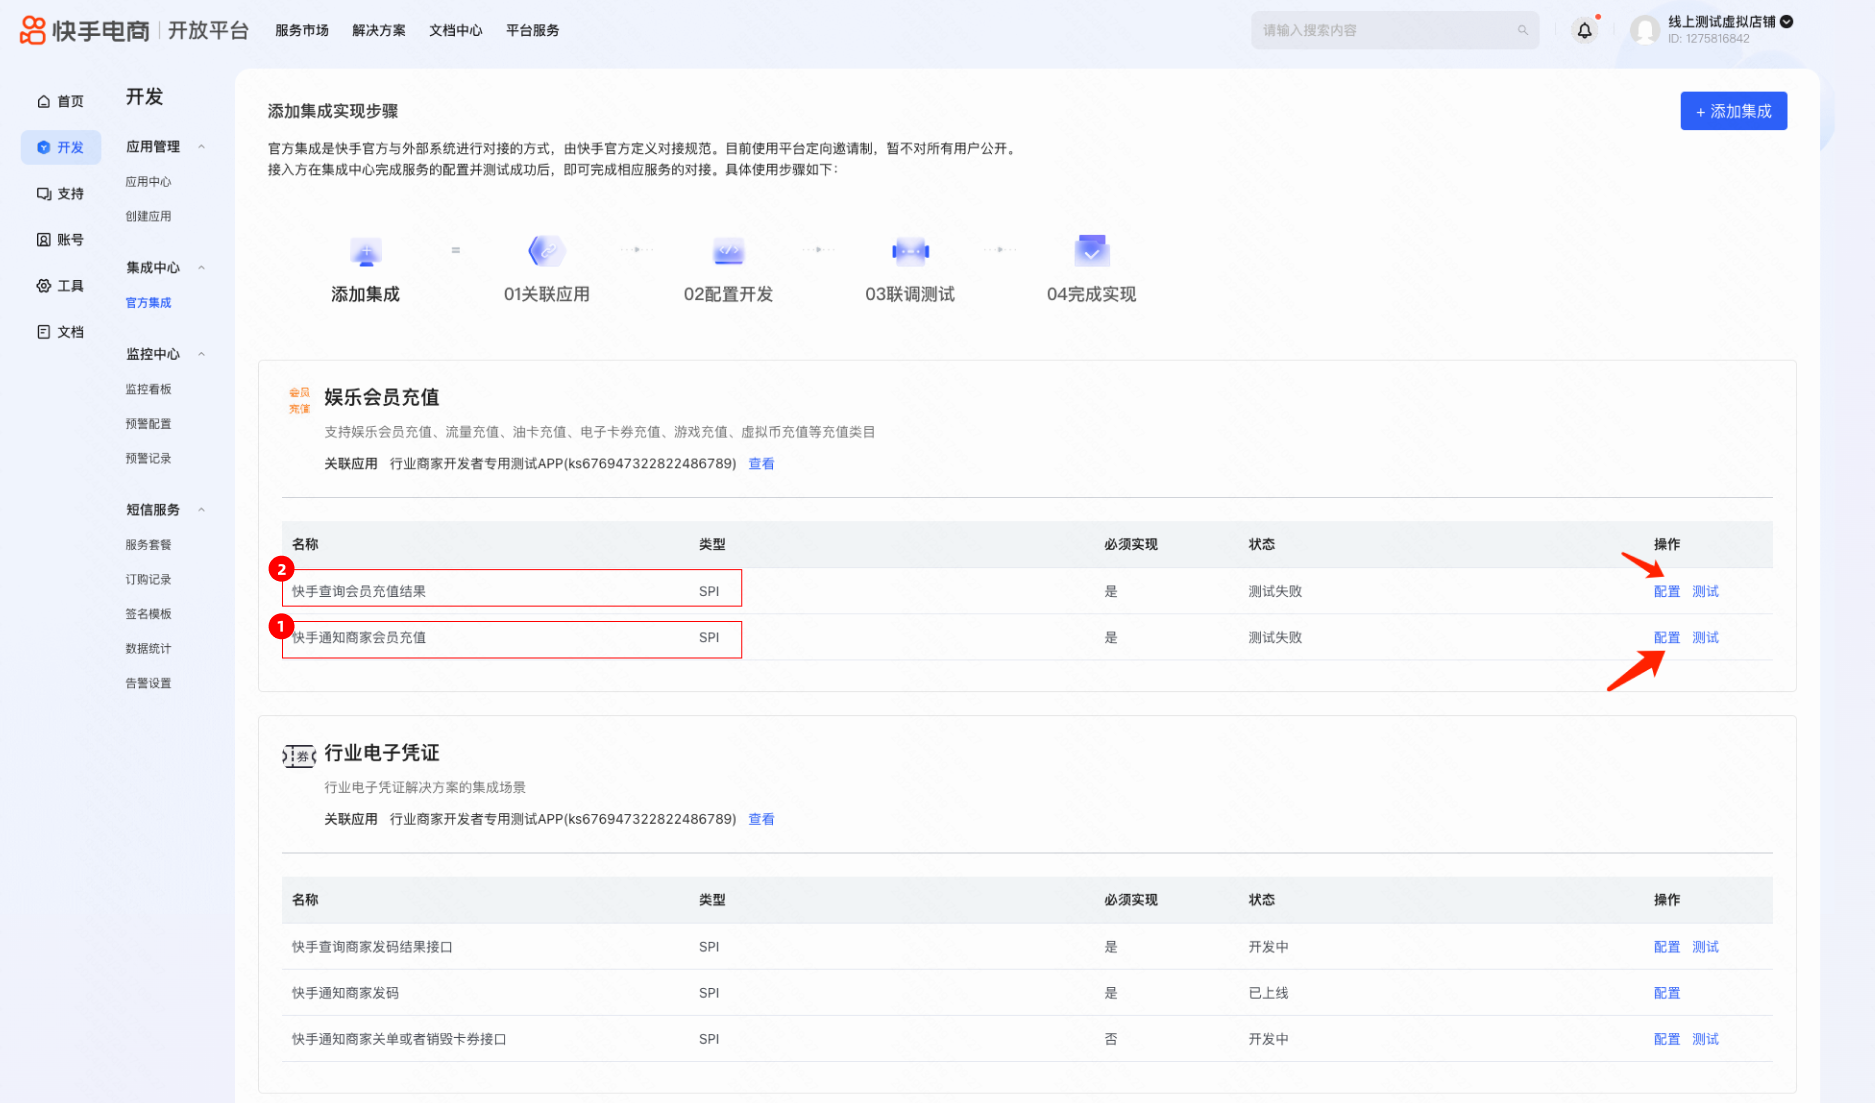Image resolution: width=1875 pixels, height=1103 pixels.
Task: Open 数据统计 under 短信服务
Action: [148, 649]
